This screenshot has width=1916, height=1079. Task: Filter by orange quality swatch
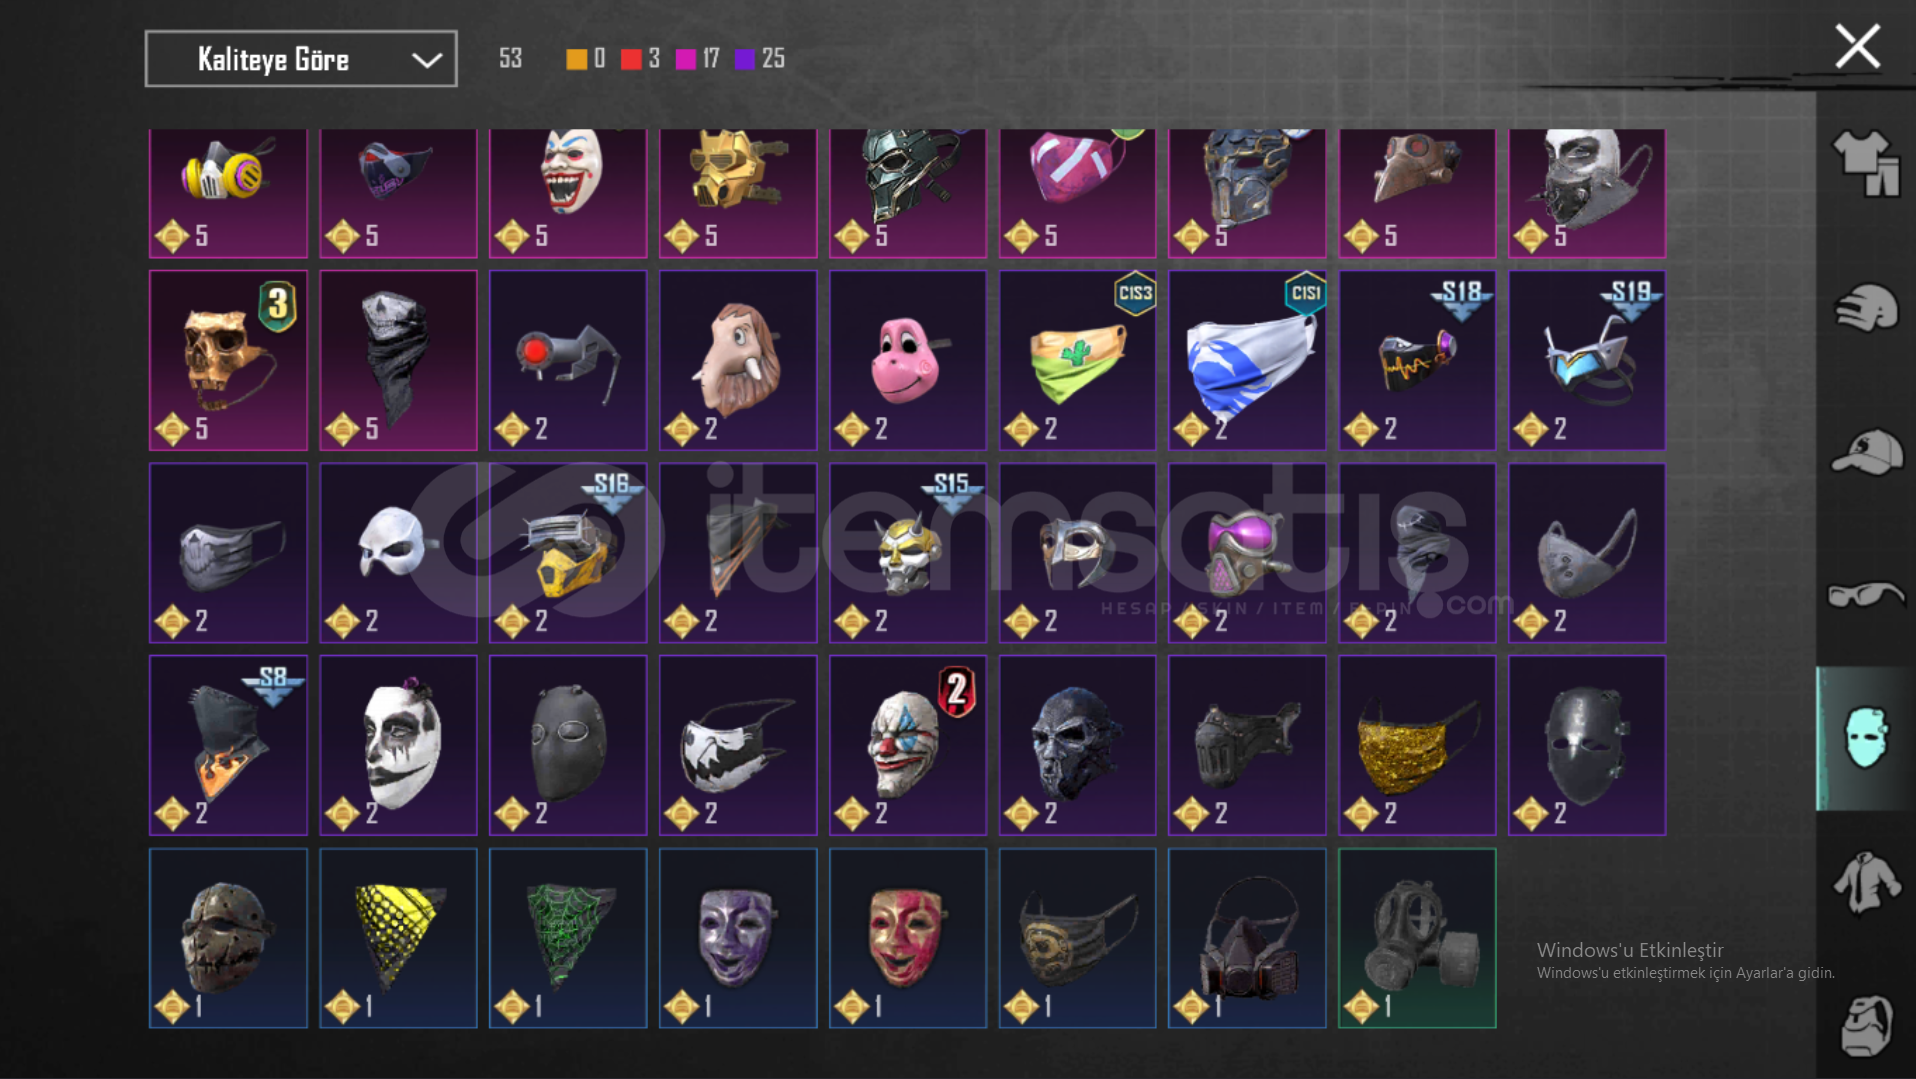point(577,59)
